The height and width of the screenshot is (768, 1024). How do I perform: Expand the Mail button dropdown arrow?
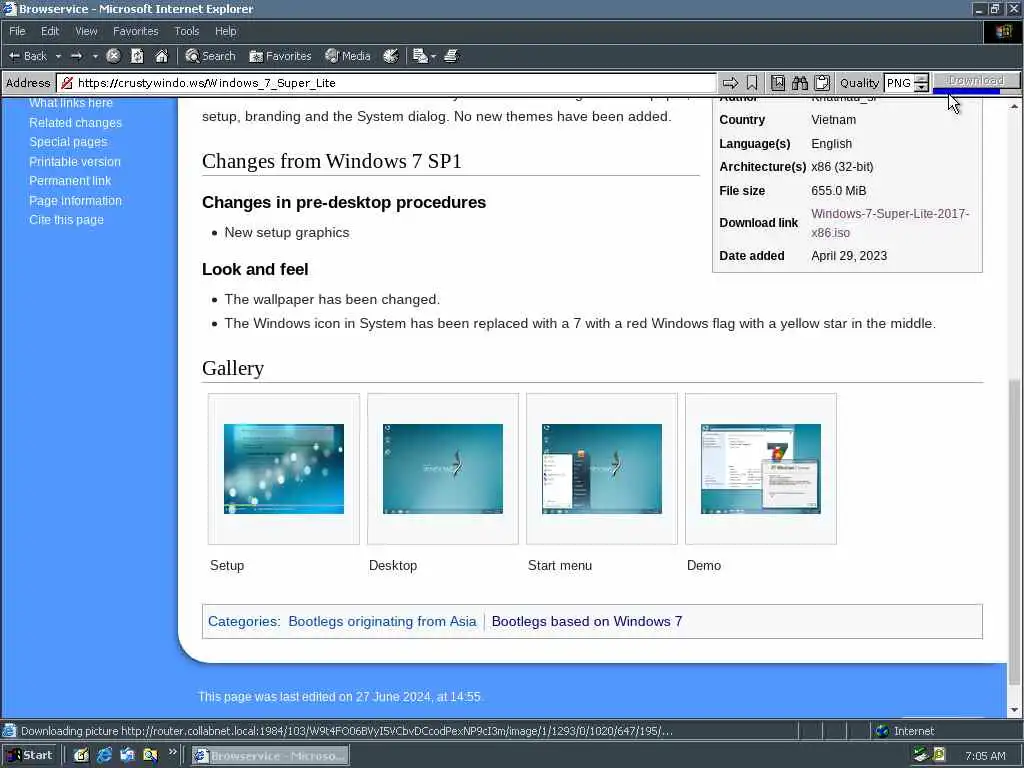click(x=434, y=56)
